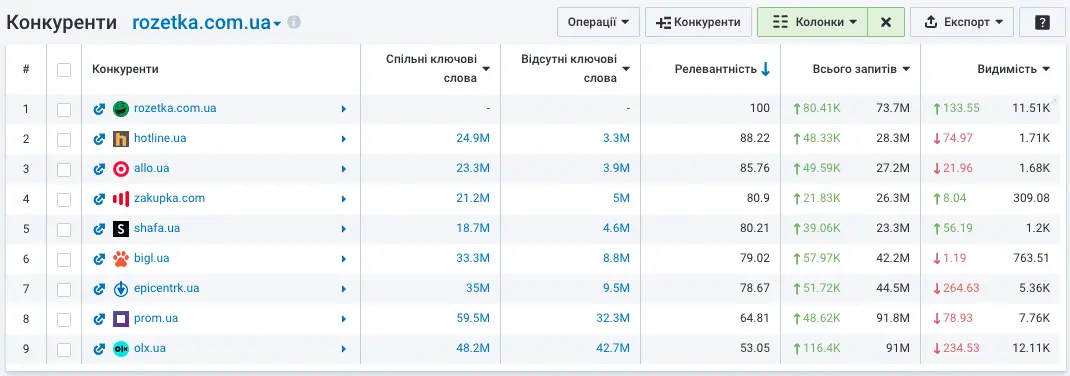The image size is (1070, 376).
Task: Click the Релевантність sort arrow icon
Action: coord(766,69)
